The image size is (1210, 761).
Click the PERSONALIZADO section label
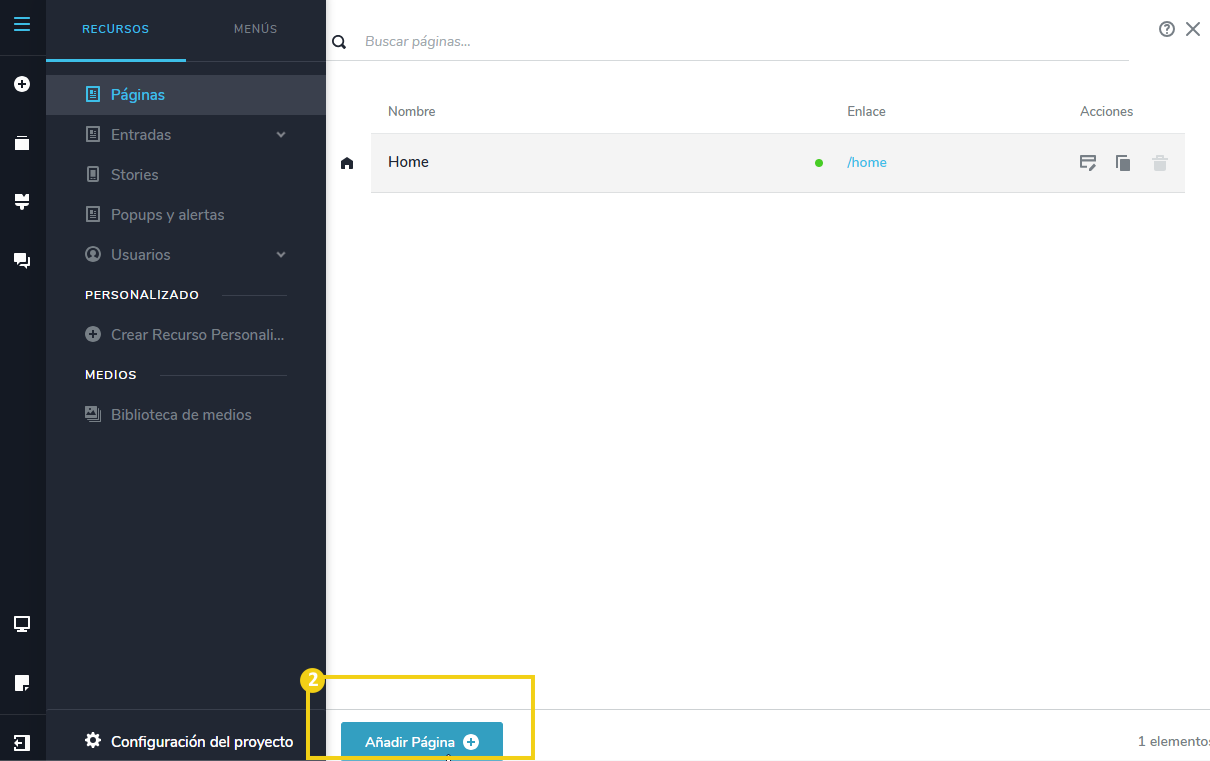point(142,295)
